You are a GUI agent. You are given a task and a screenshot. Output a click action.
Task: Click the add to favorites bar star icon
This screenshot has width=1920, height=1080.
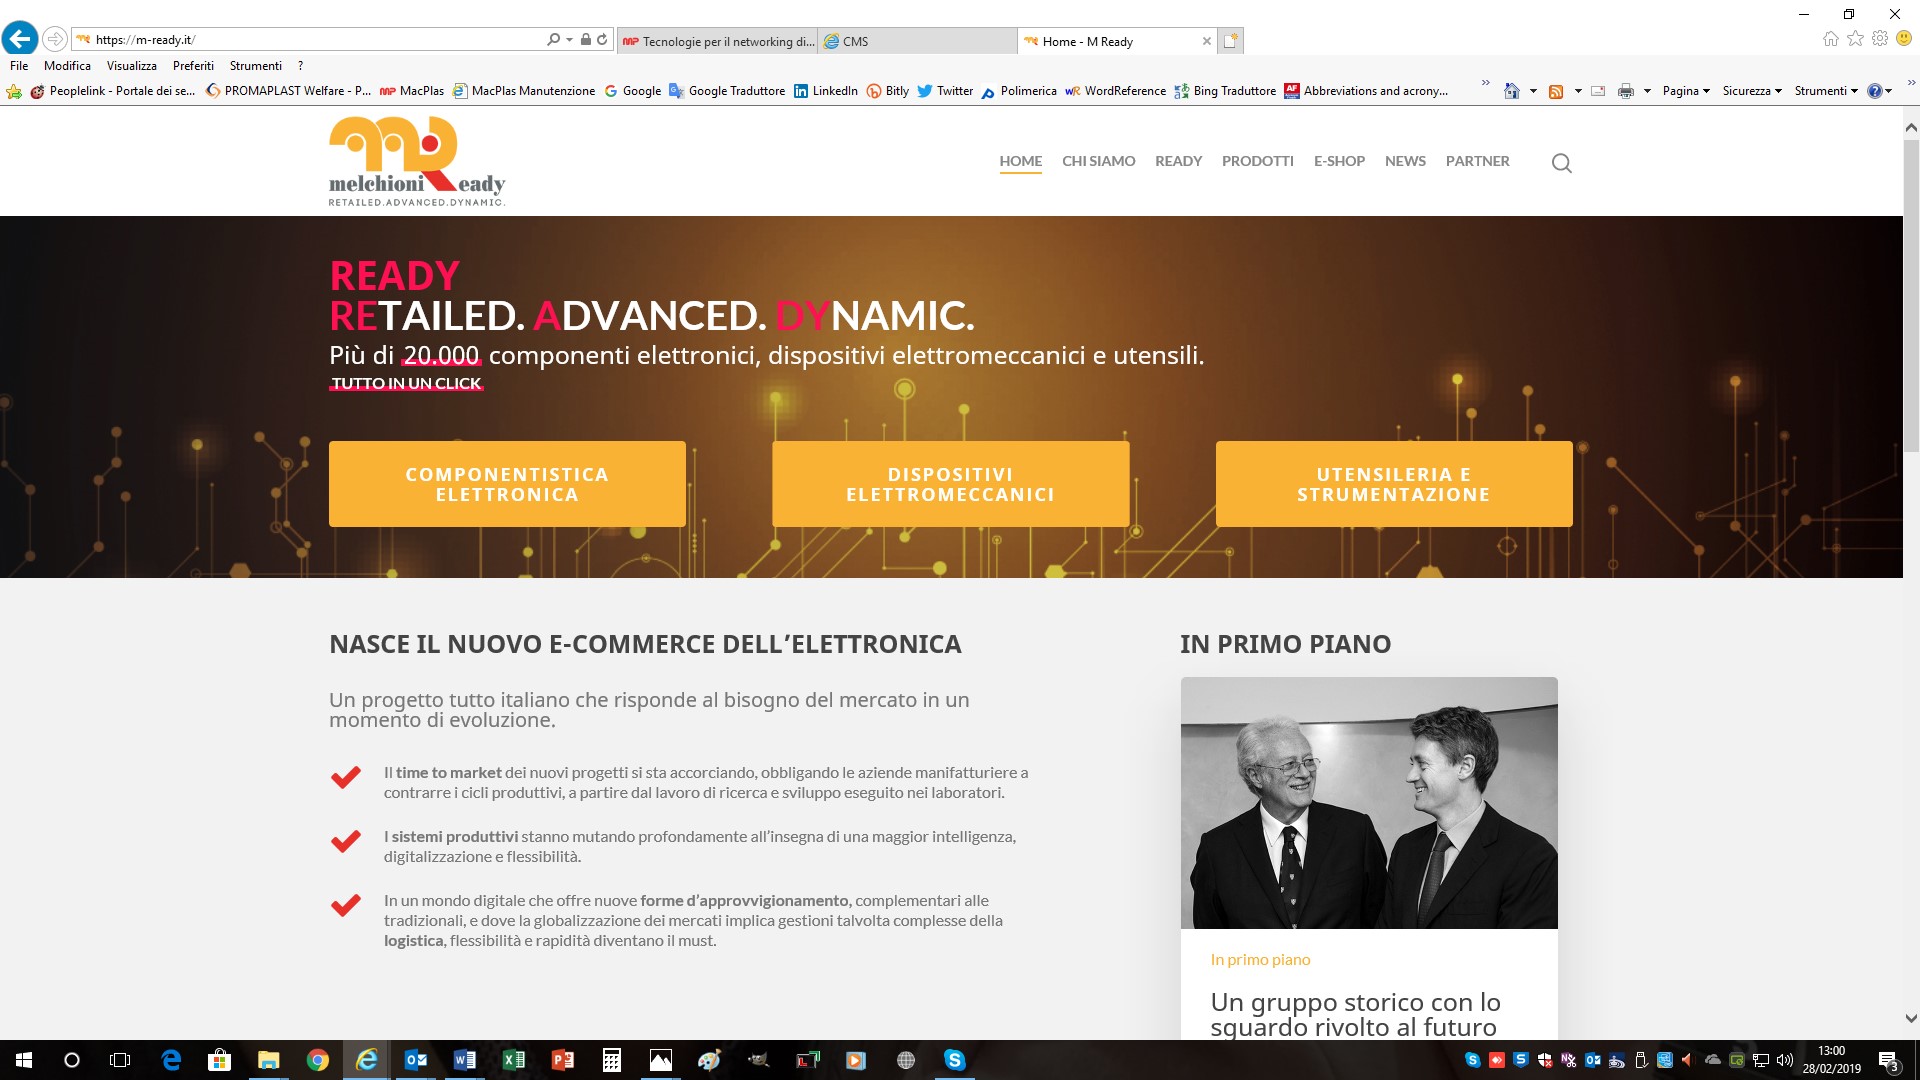[14, 91]
